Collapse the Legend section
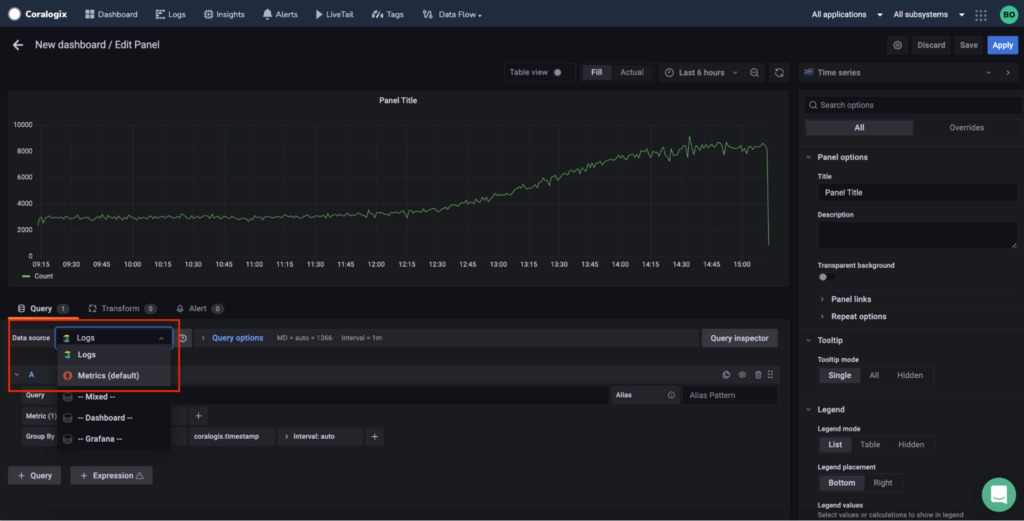 (808, 409)
